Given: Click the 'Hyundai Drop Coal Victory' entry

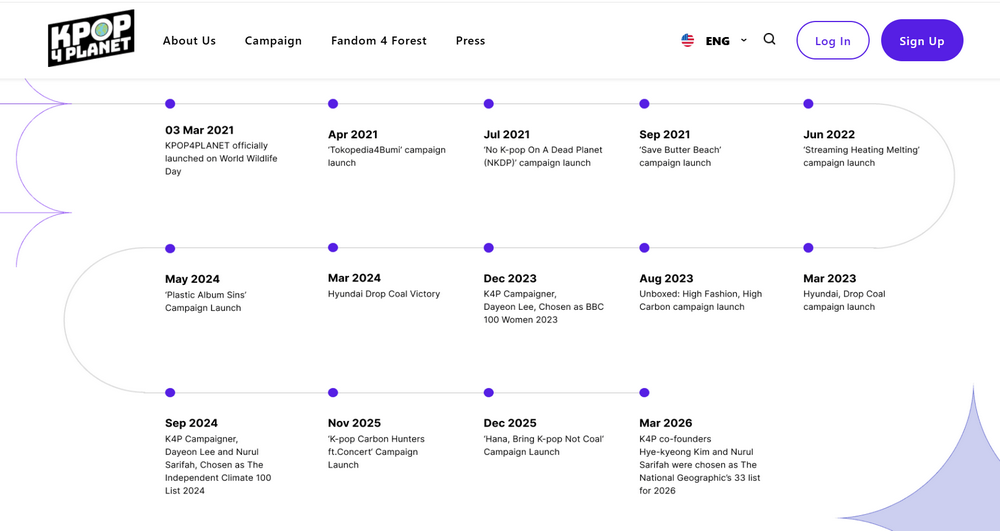Looking at the screenshot, I should tap(384, 294).
